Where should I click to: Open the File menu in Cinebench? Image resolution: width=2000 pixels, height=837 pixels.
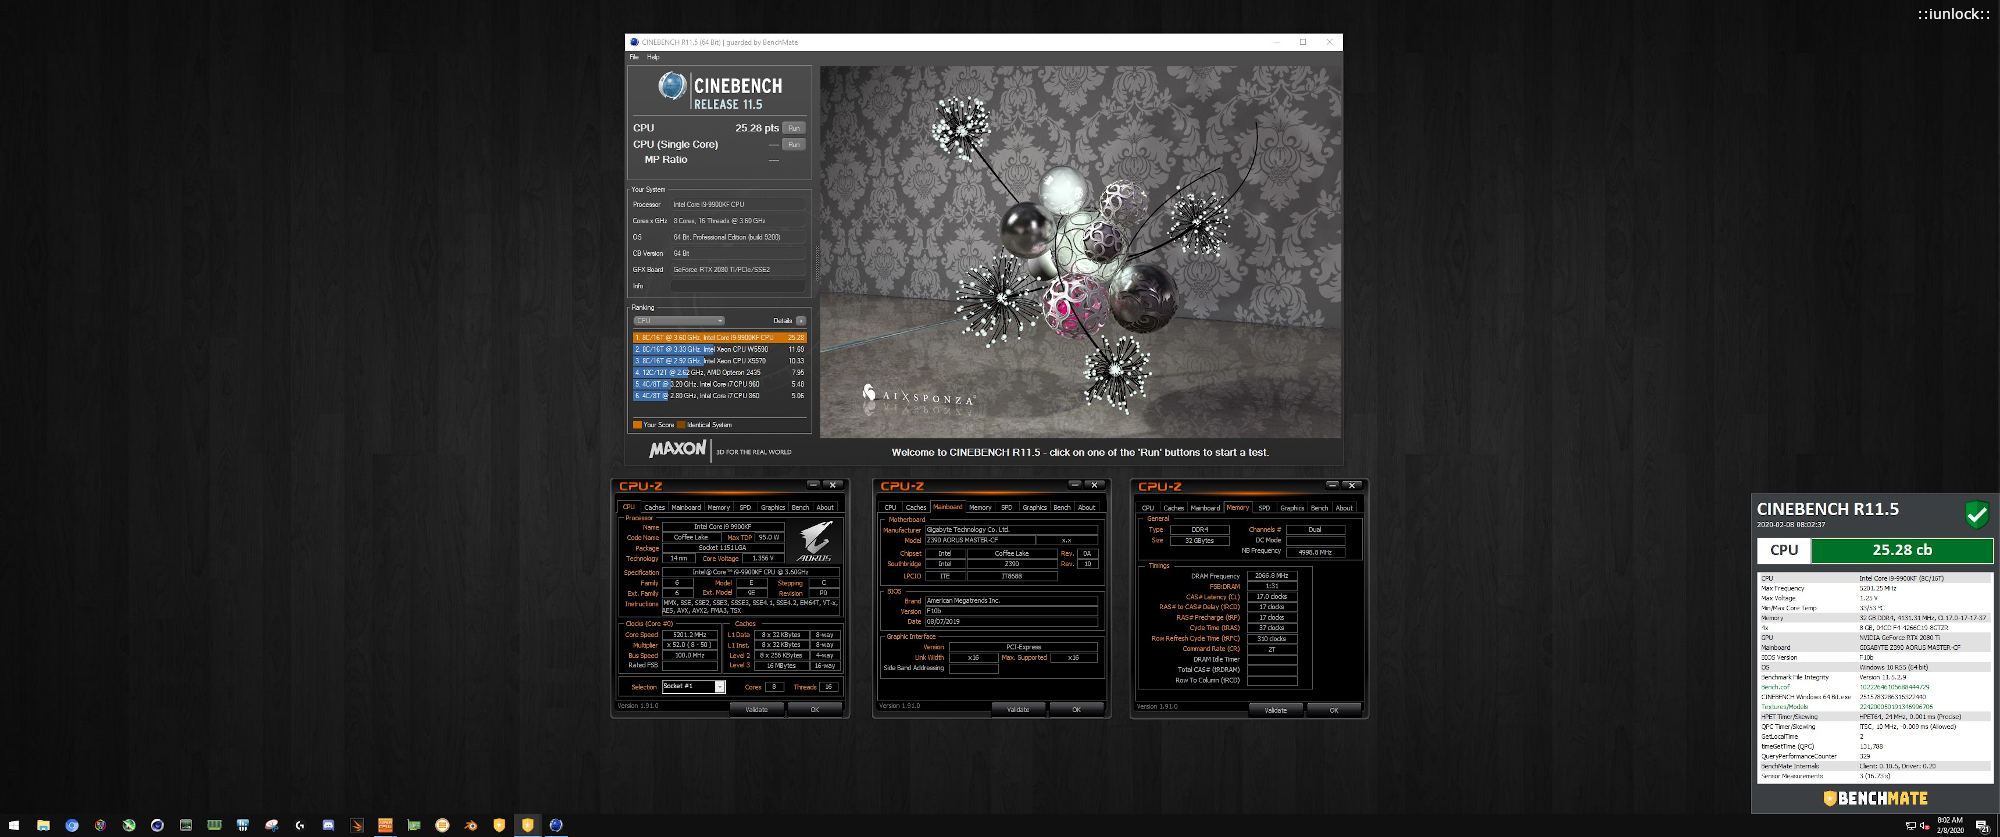pyautogui.click(x=634, y=57)
